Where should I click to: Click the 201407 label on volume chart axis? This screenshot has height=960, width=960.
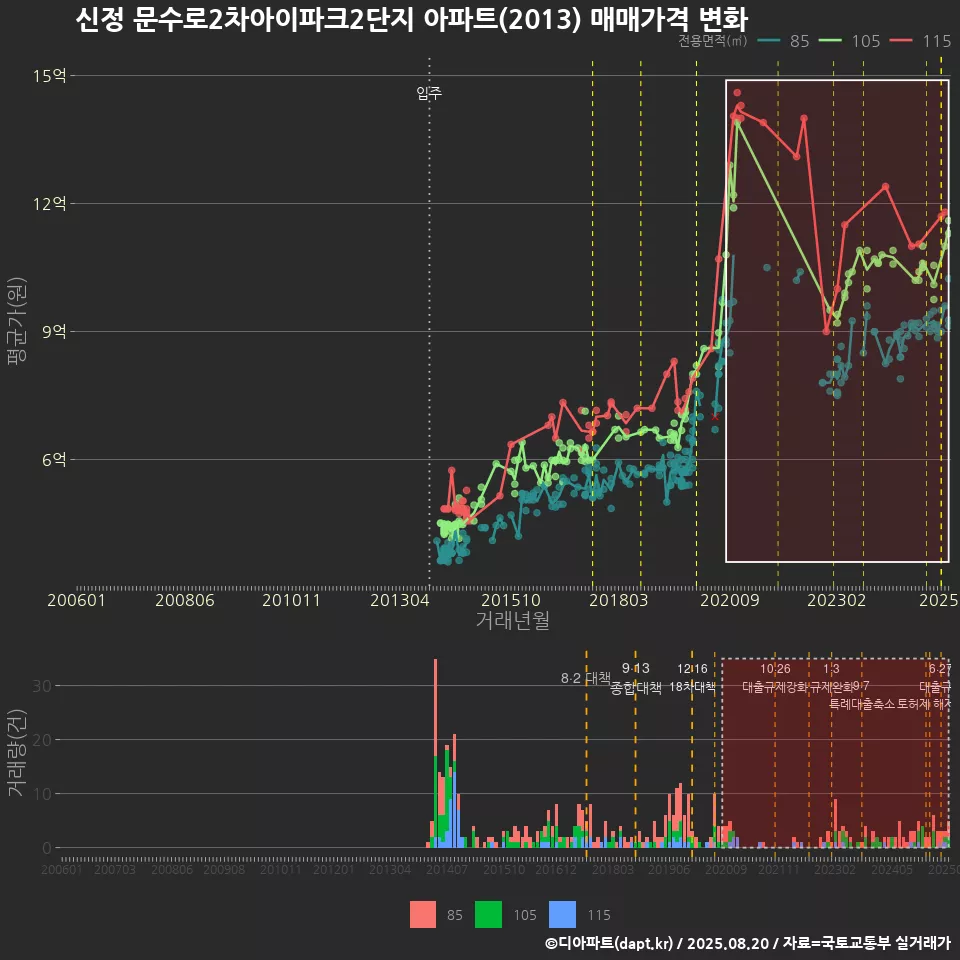(447, 869)
